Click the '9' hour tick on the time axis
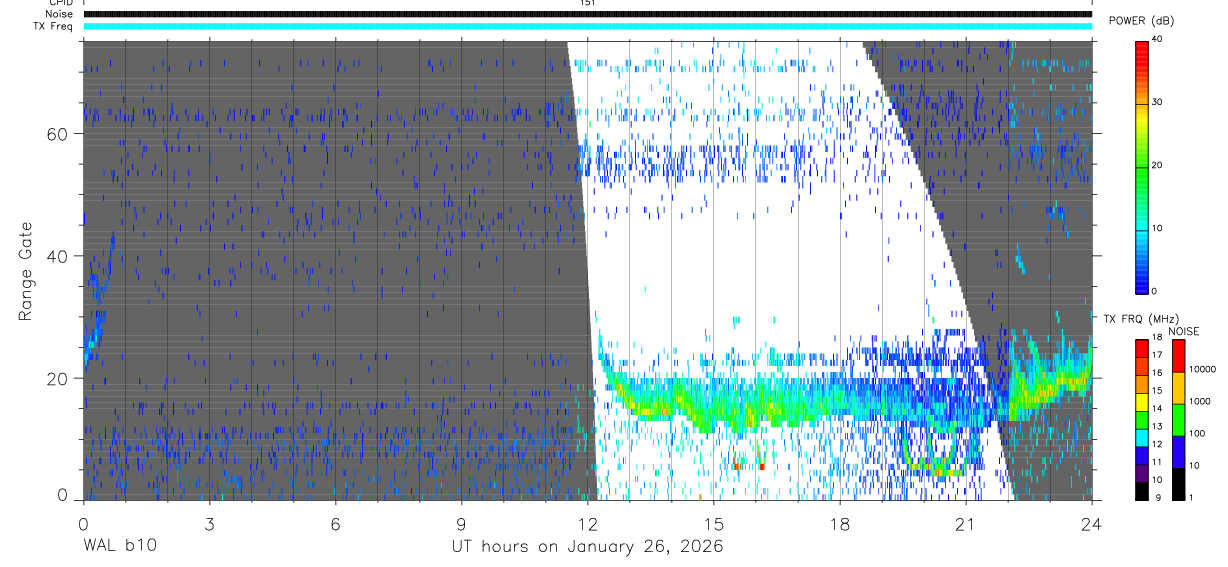The image size is (1228, 567). click(x=461, y=523)
